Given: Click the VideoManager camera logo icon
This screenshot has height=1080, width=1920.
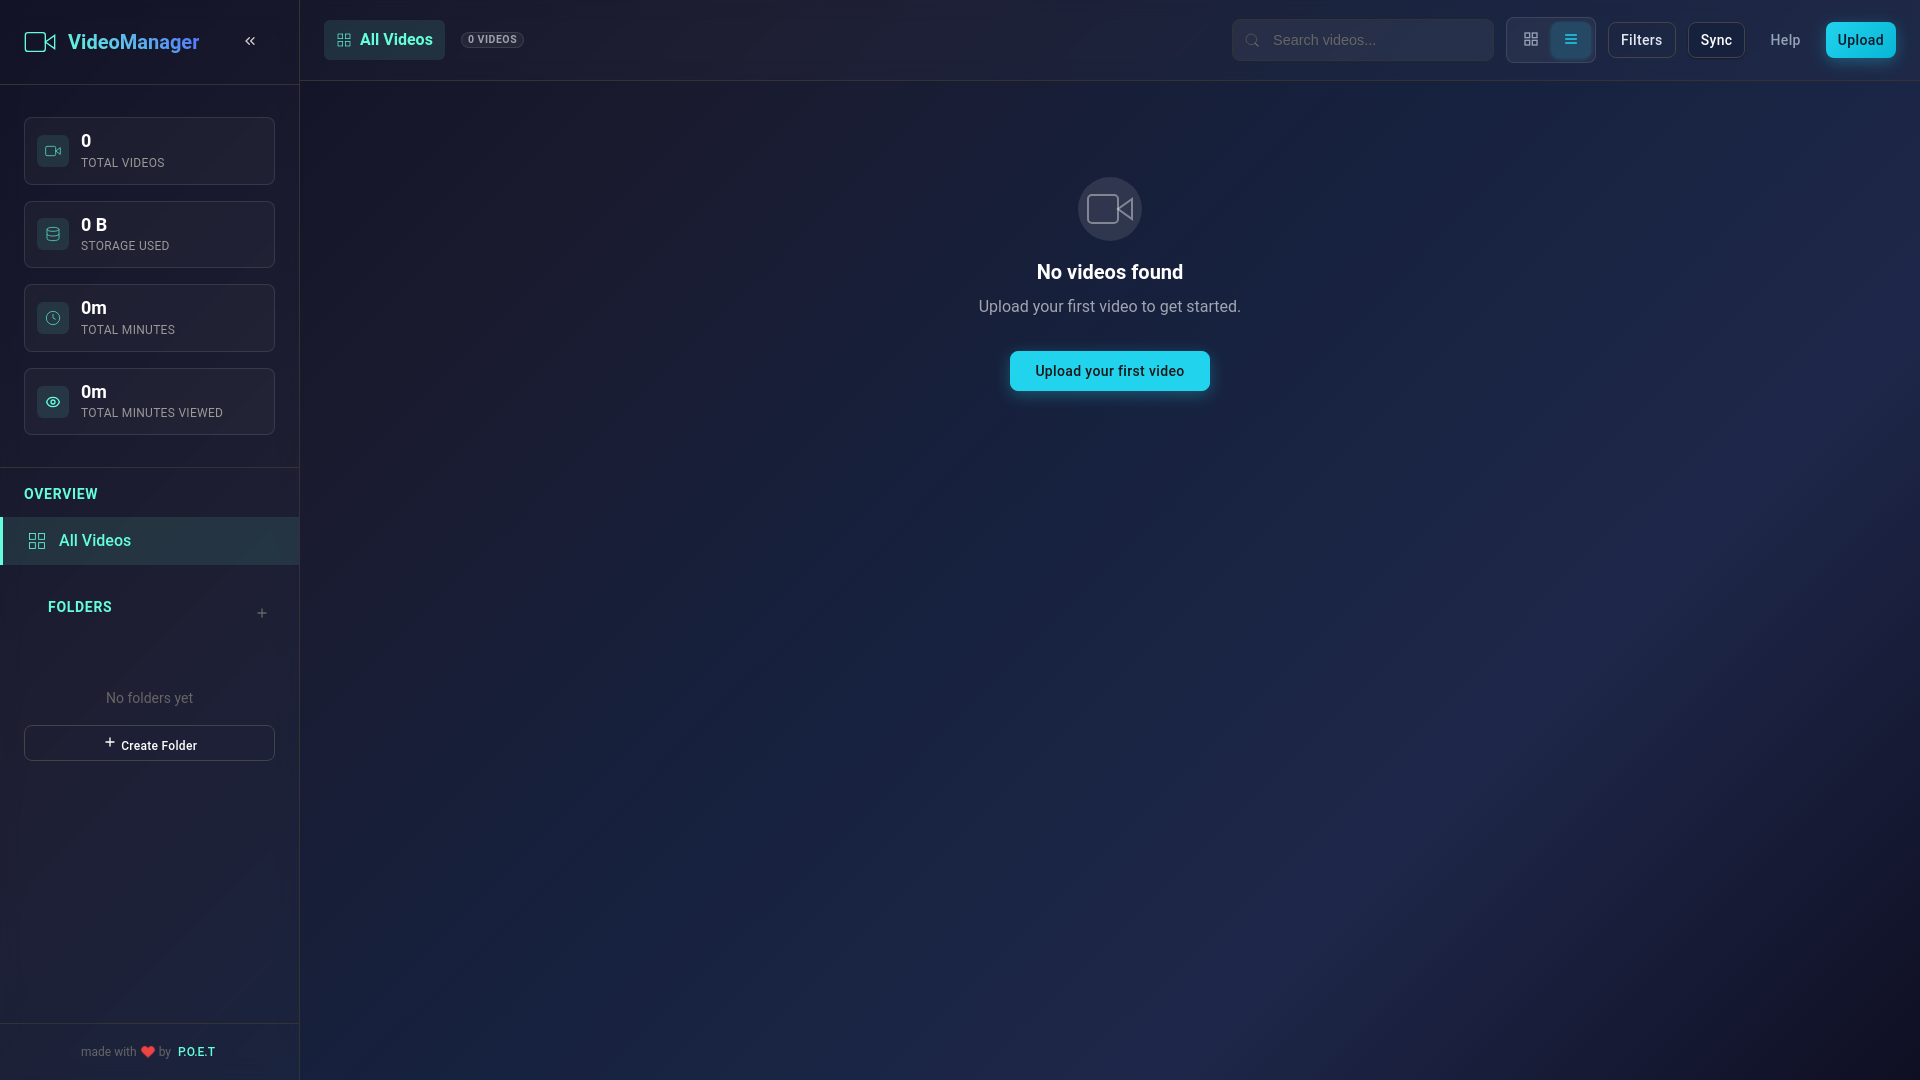Looking at the screenshot, I should [x=40, y=42].
